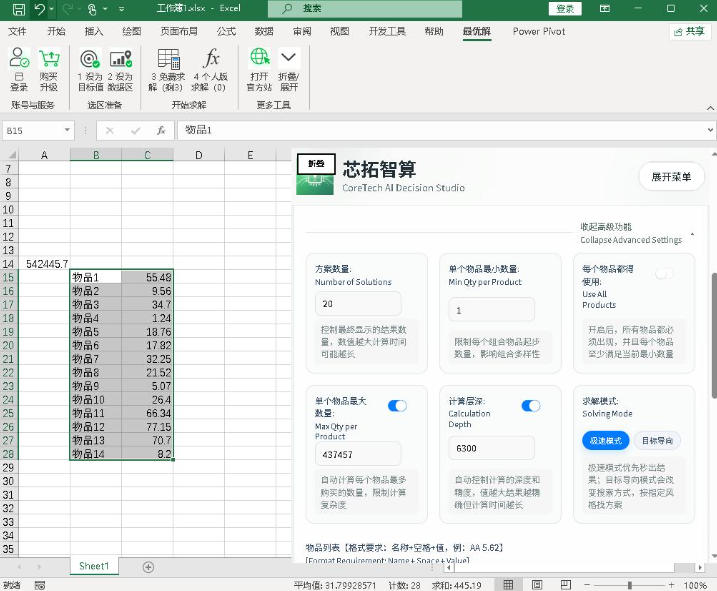The width and height of the screenshot is (717, 591).
Task: Click the cancel X in formula bar
Action: 109,130
